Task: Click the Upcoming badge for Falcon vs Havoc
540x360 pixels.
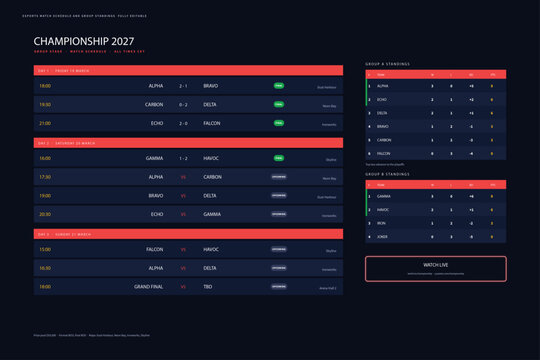Action: click(x=279, y=249)
